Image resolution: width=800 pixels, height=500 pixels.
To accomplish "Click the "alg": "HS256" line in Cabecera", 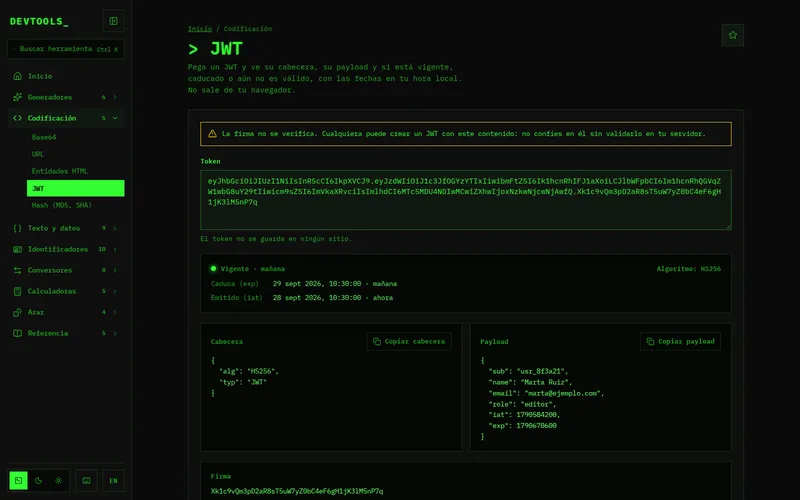I will [x=249, y=371].
